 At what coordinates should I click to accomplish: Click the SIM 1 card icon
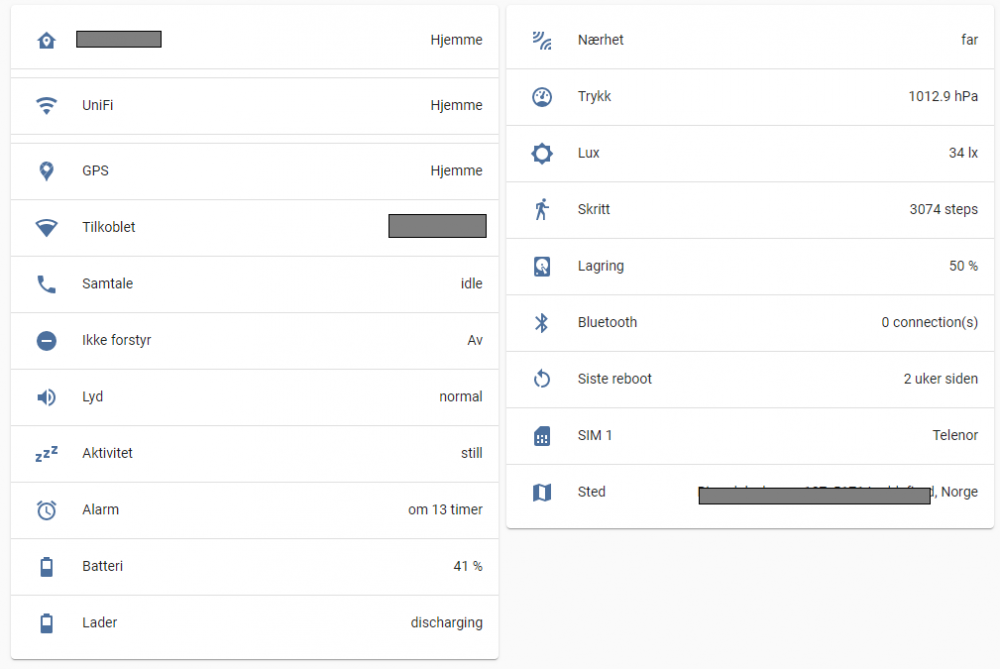point(542,436)
